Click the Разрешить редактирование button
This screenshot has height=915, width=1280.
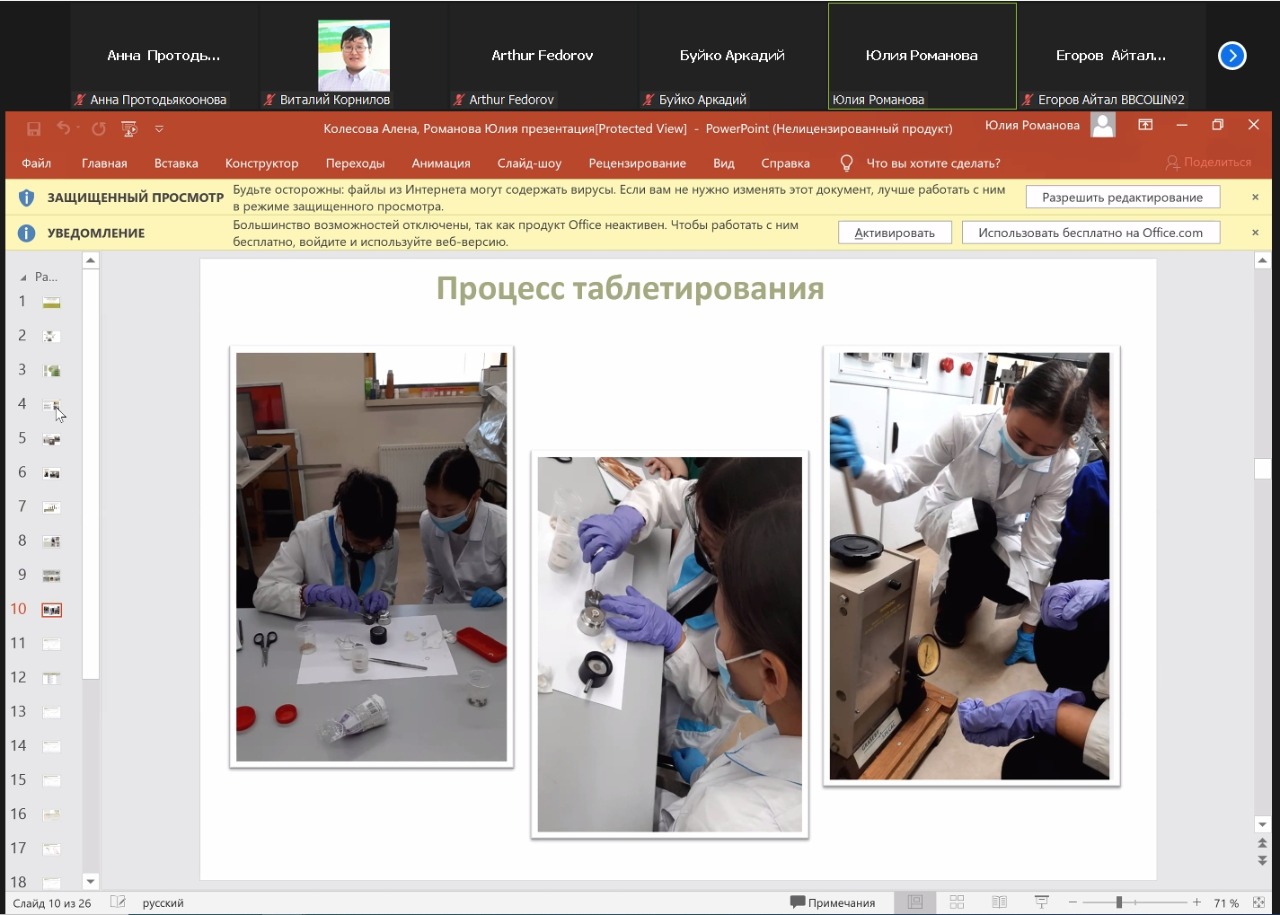(x=1122, y=197)
